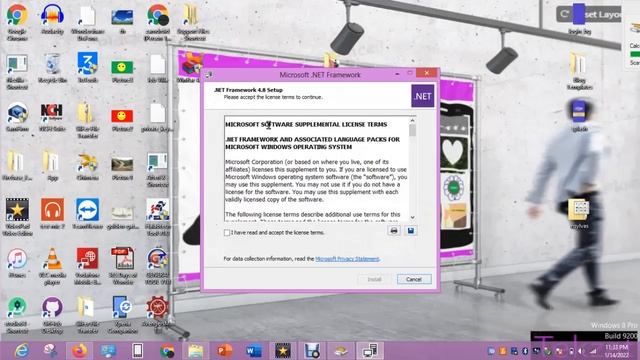Select the red remote desktop app shortcut
Screen dimensions: 640x360
pyautogui.click(x=87, y=266)
